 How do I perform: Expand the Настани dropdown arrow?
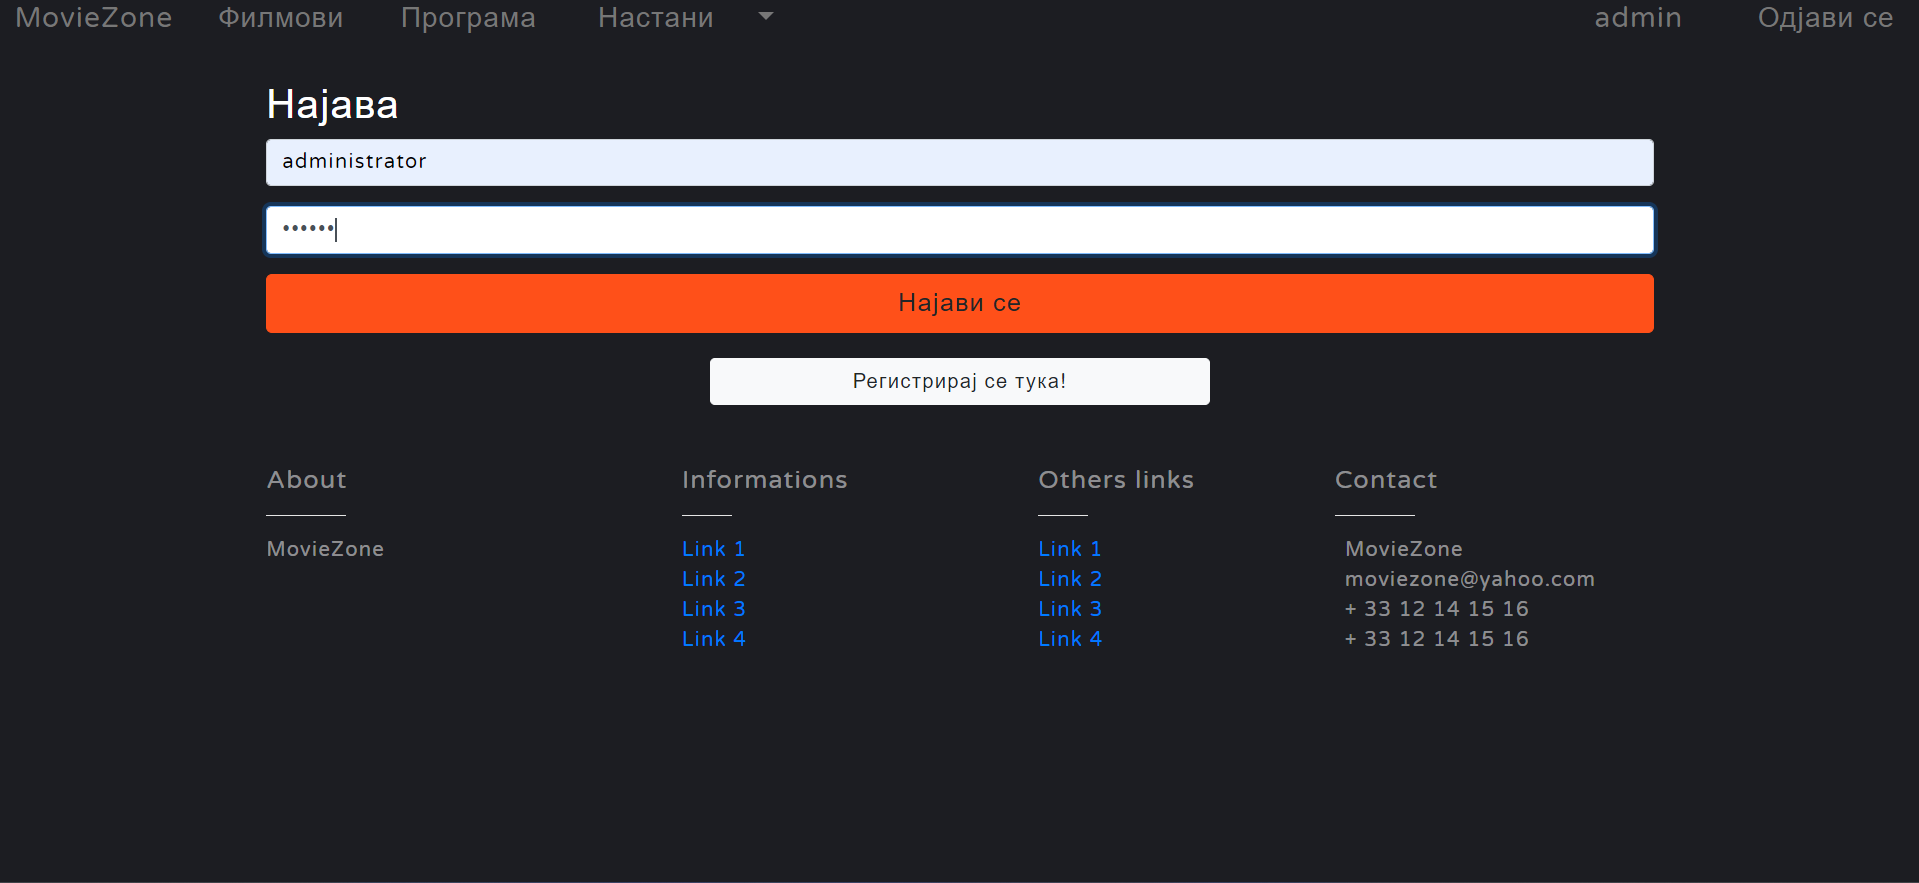point(766,17)
